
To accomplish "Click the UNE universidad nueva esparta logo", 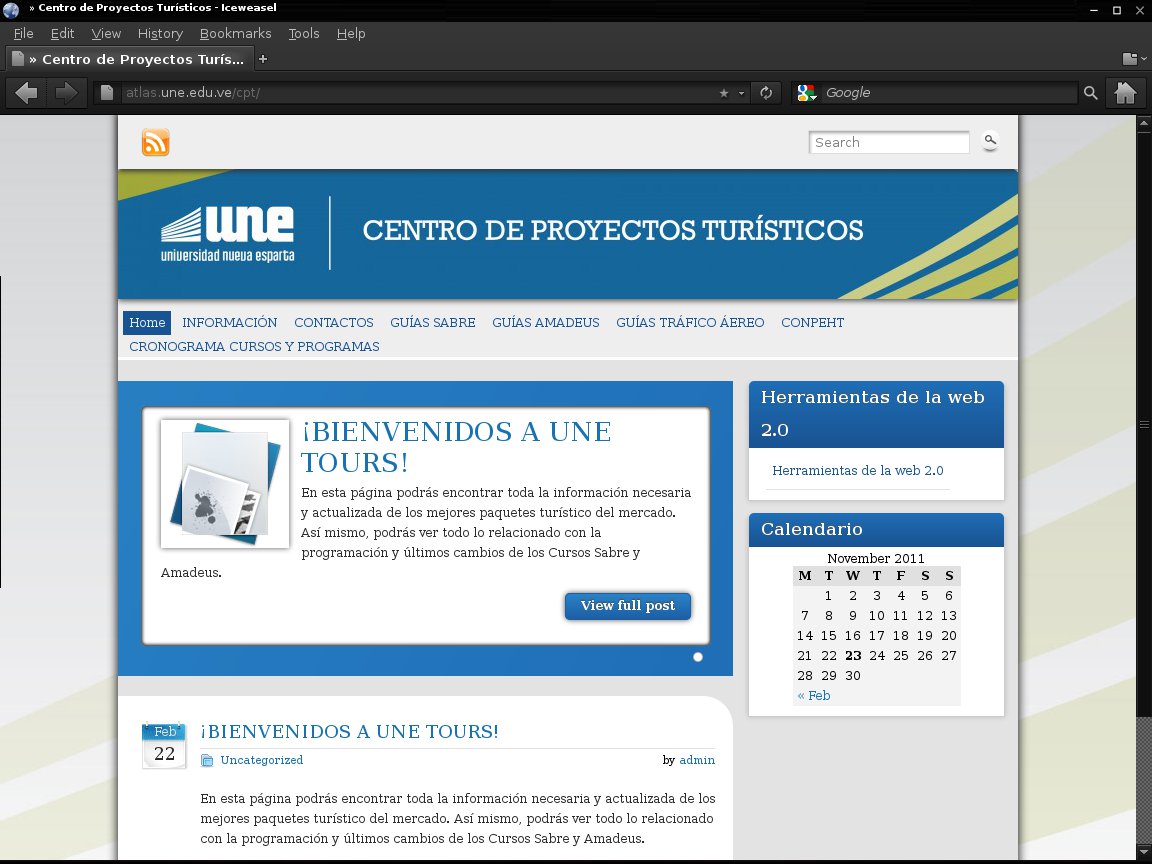I will pyautogui.click(x=228, y=234).
